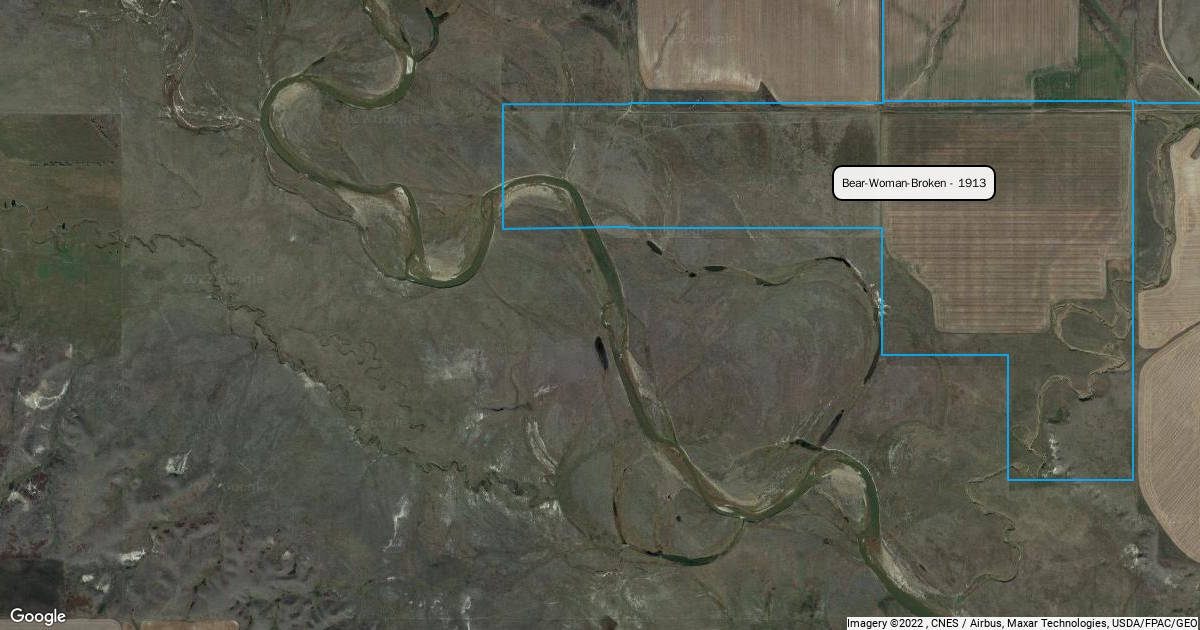Image resolution: width=1200 pixels, height=630 pixels.
Task: Click the southeast corner of the blue parcel outline
Action: (1132, 480)
